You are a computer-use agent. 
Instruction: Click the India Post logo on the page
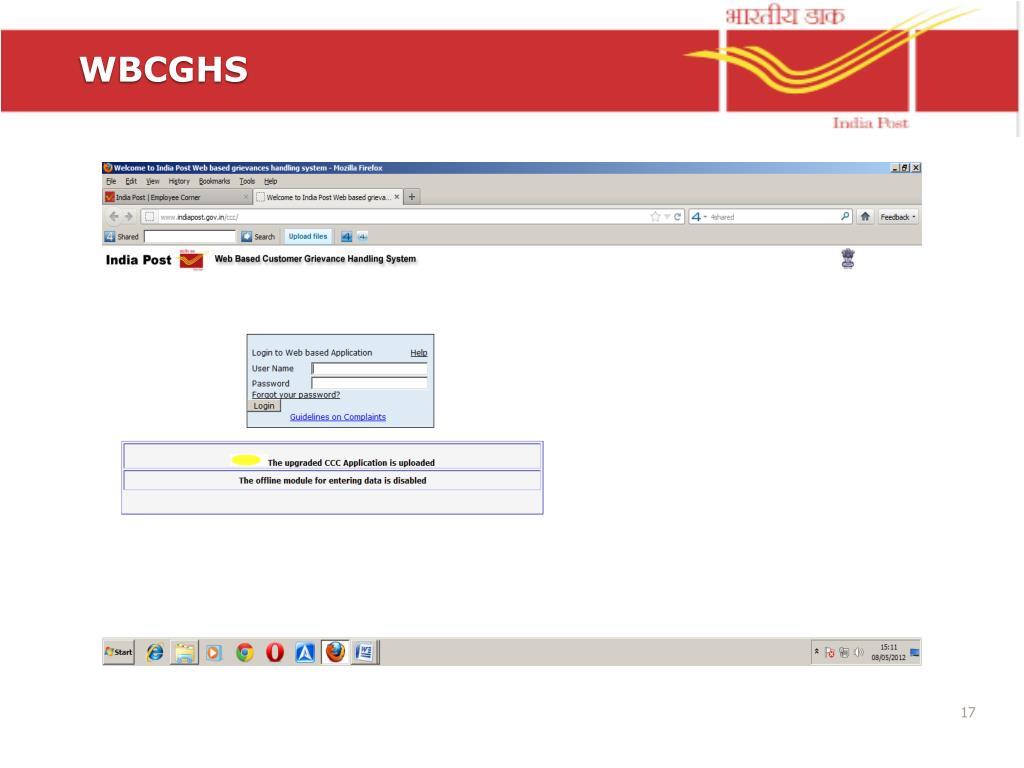(191, 259)
